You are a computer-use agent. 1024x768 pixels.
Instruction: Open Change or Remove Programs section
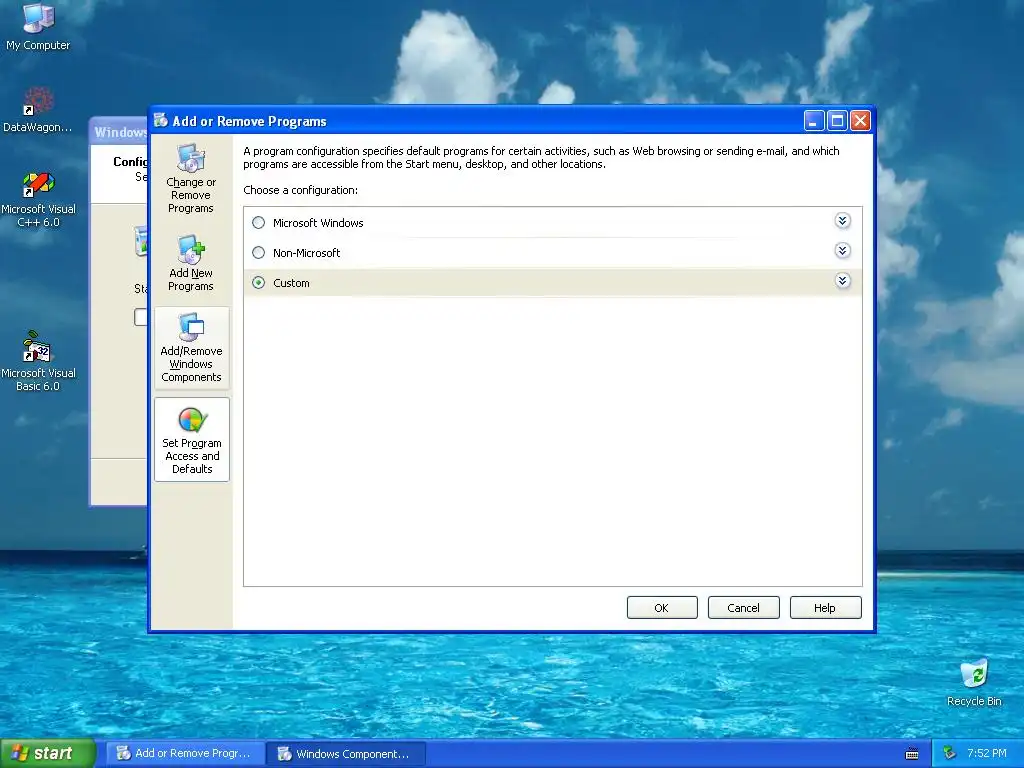(191, 178)
